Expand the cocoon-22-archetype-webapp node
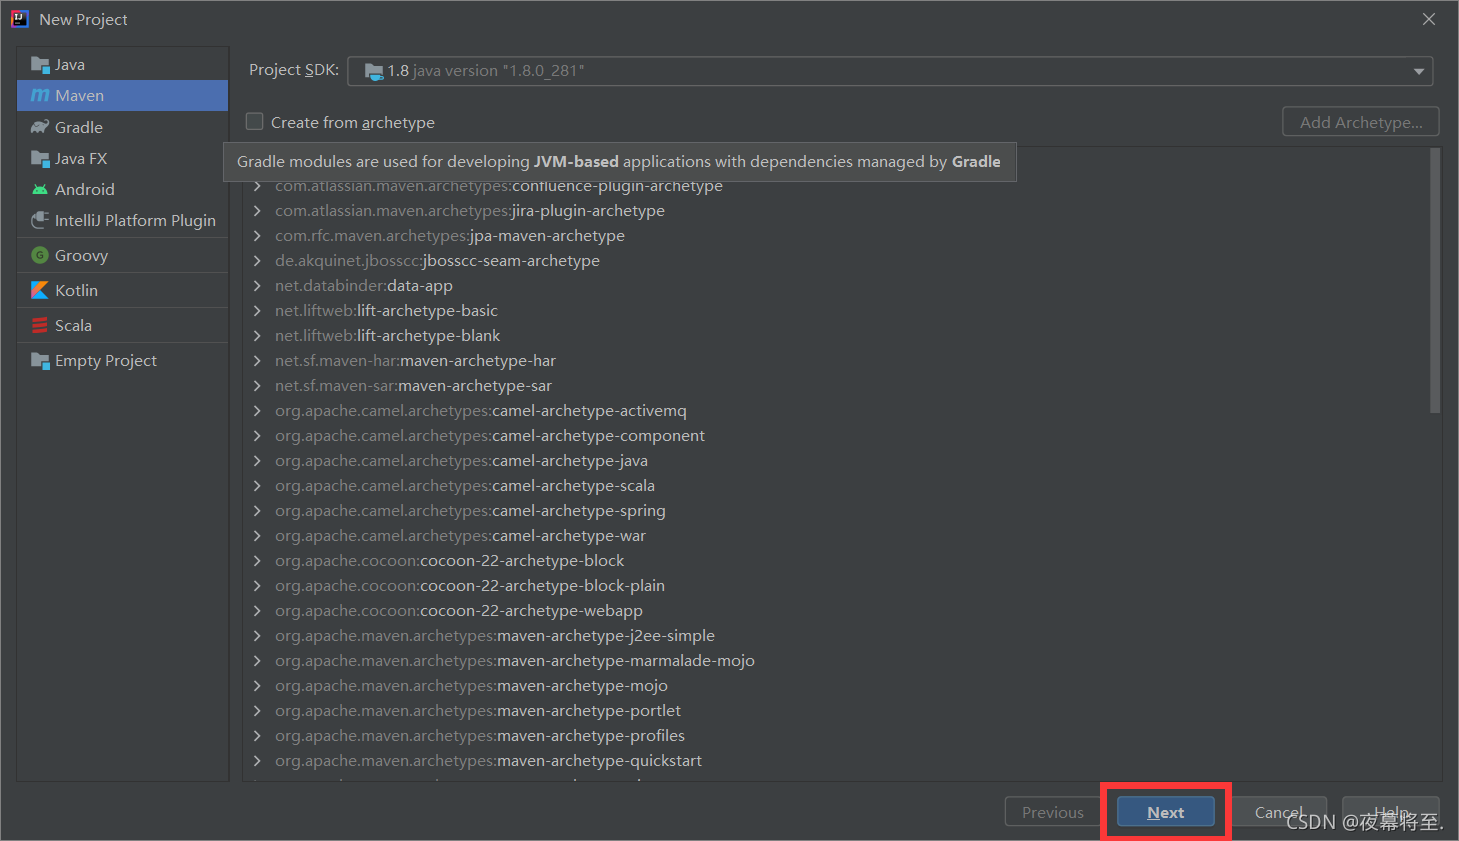 (x=257, y=610)
